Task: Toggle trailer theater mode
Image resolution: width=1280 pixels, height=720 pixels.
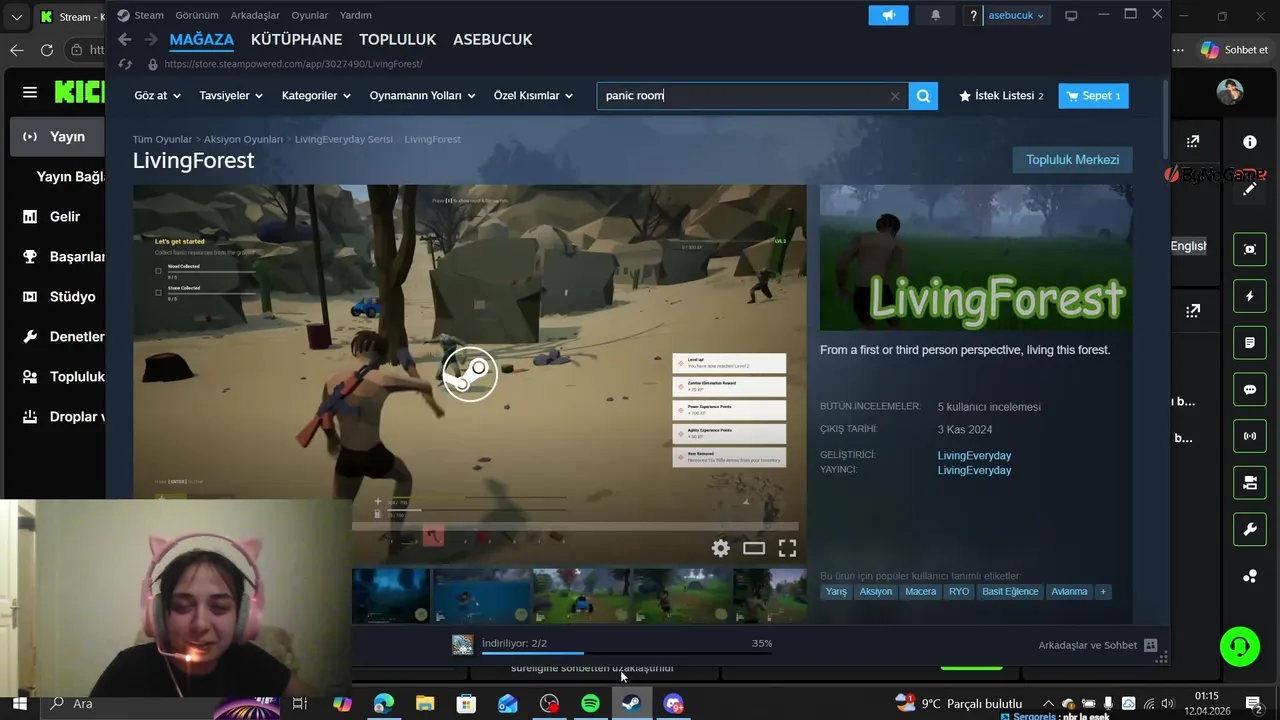Action: point(754,548)
